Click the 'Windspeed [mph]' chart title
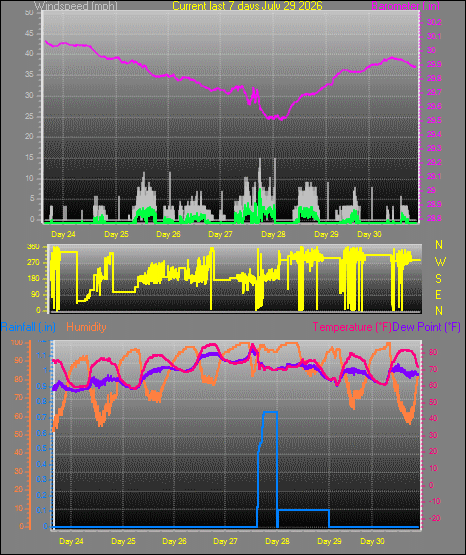This screenshot has width=466, height=555. [75, 6]
